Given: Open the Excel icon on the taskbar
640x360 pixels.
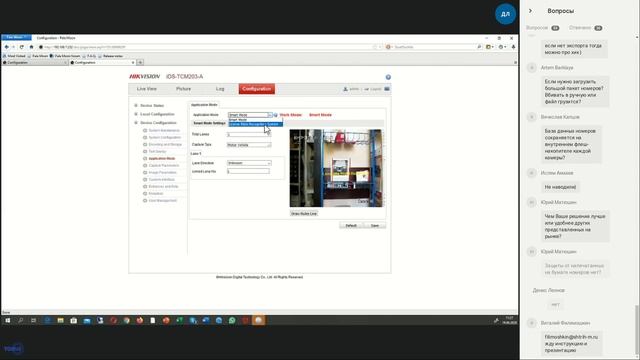Looking at the screenshot, I should (x=179, y=320).
